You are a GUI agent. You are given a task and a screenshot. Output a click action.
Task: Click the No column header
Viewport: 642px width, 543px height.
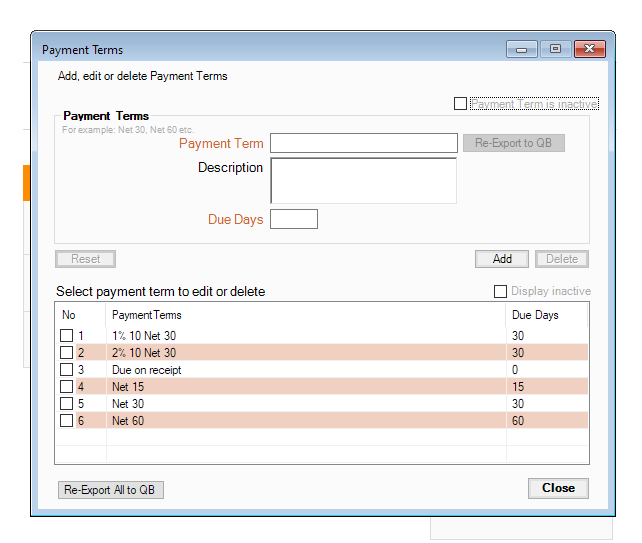click(69, 315)
